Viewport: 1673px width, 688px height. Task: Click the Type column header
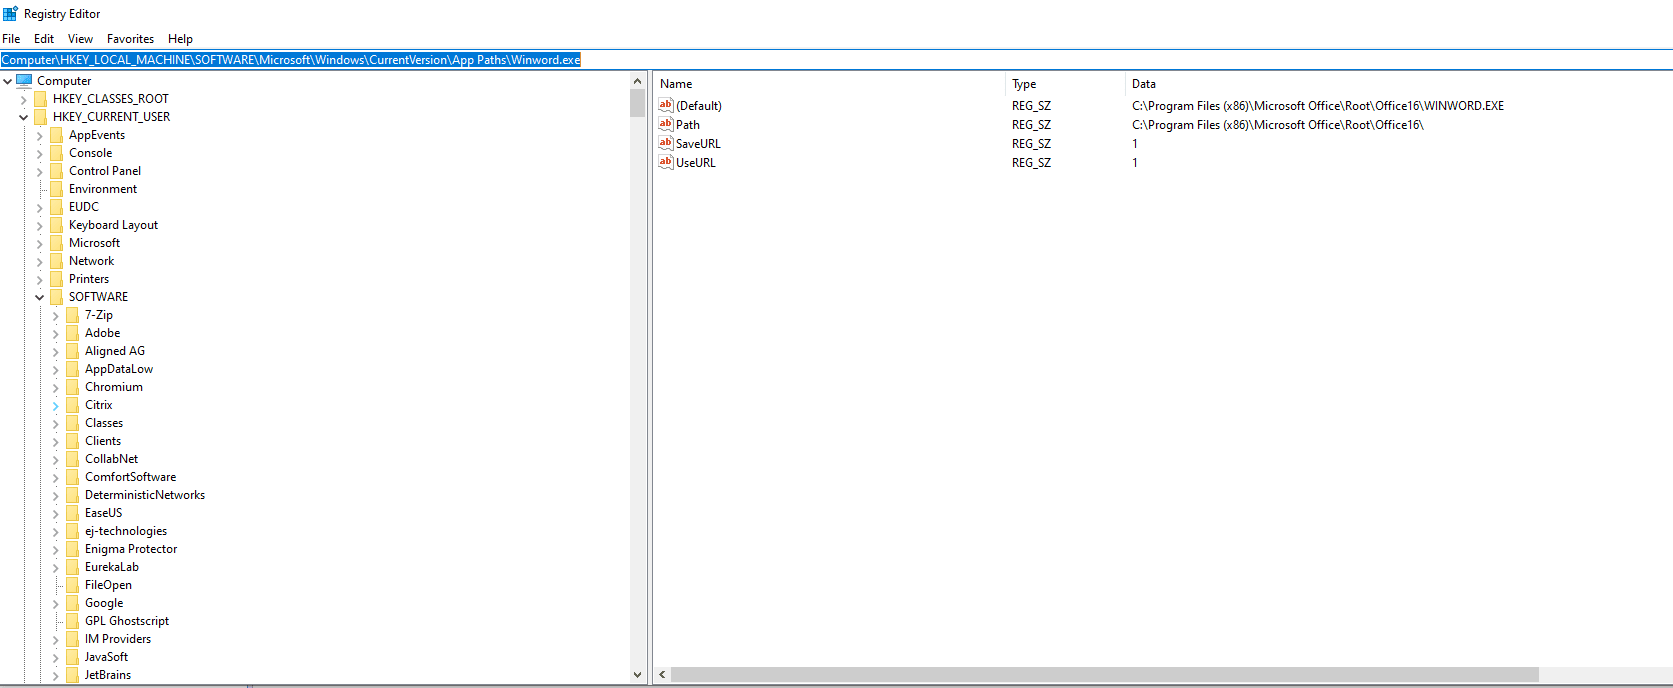point(1066,84)
